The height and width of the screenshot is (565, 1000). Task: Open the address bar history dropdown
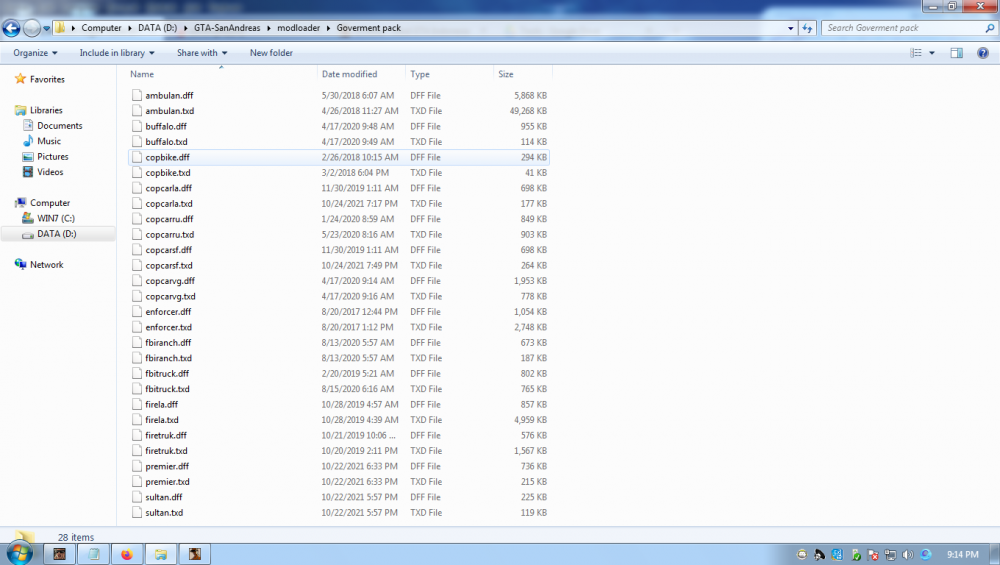pos(790,28)
